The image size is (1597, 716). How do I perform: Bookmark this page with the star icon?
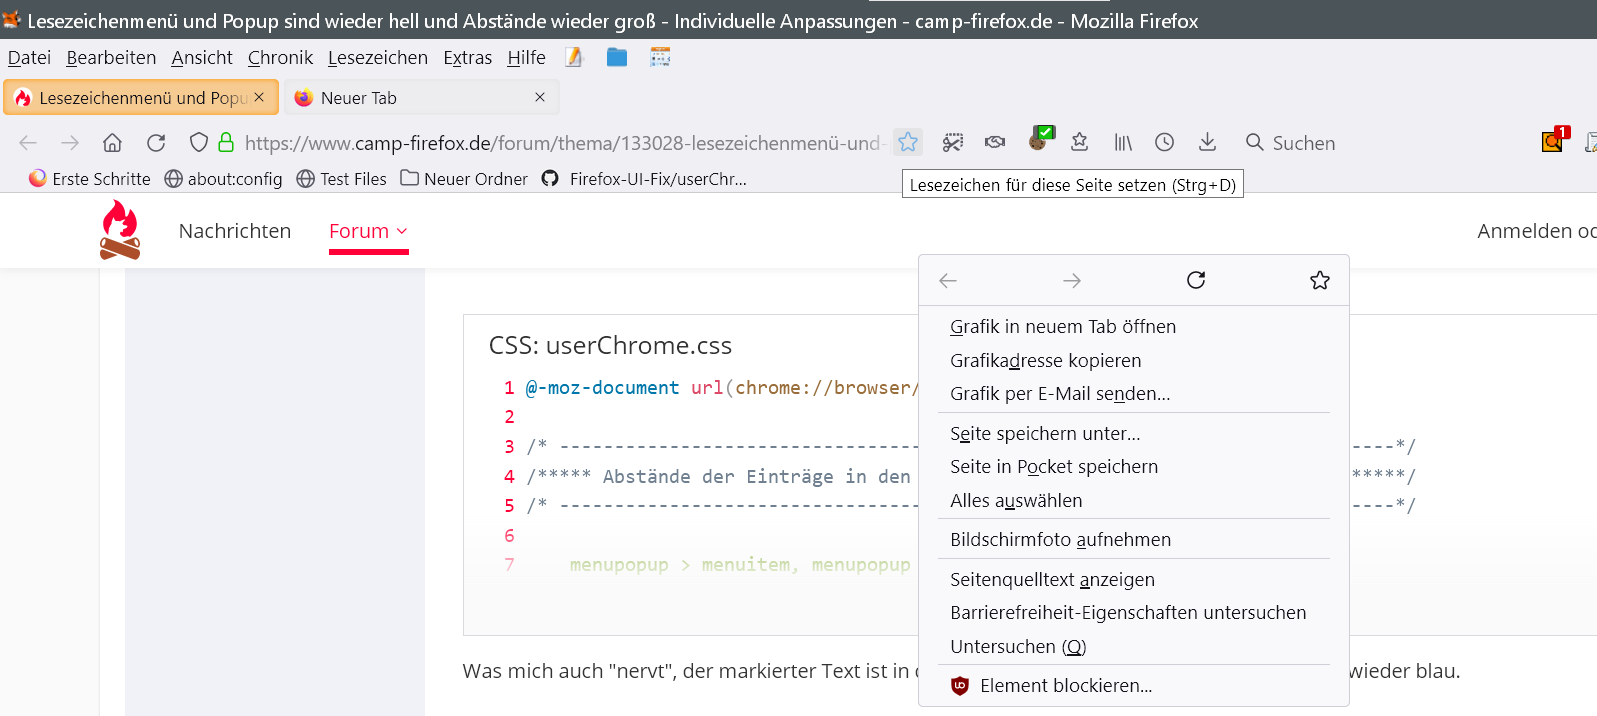coord(908,142)
